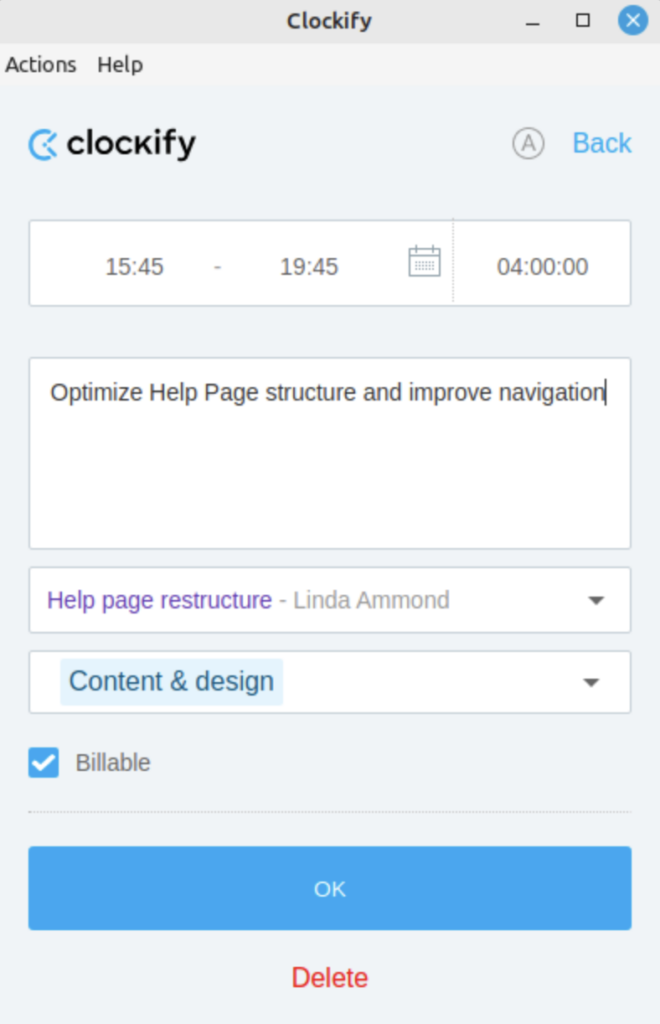The width and height of the screenshot is (660, 1024).
Task: Select the Content & design tag
Action: [x=172, y=682]
